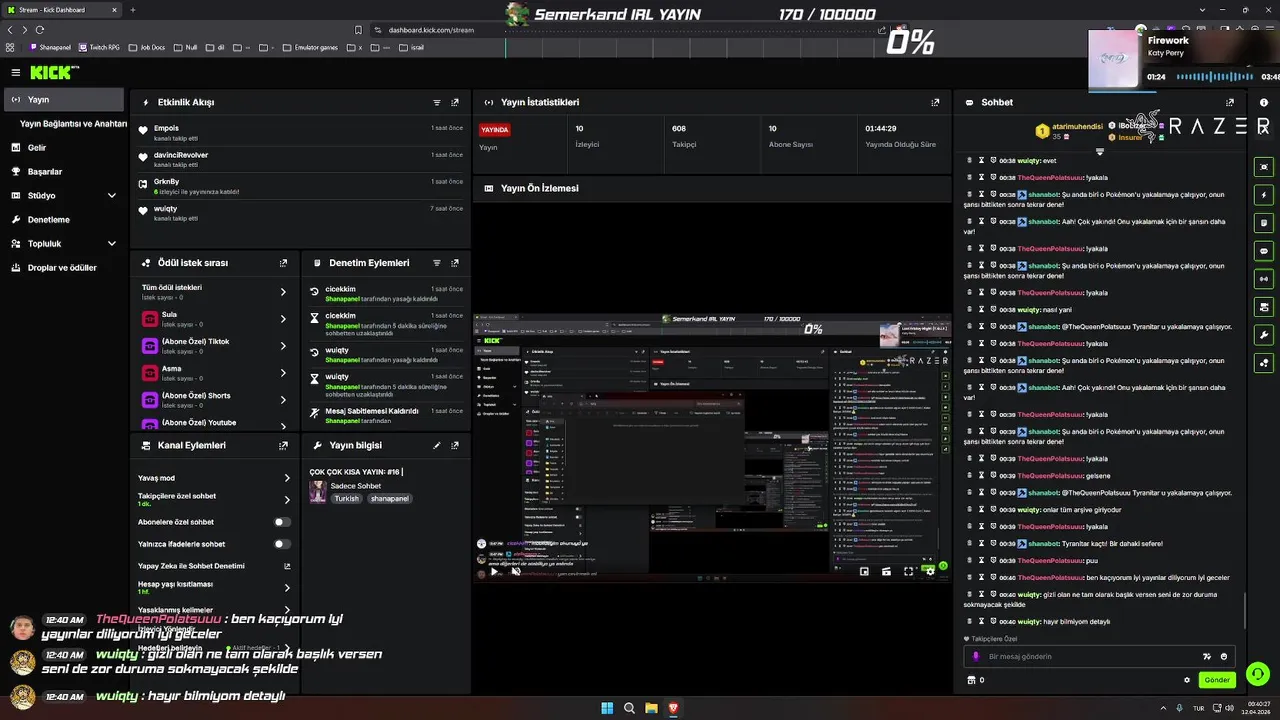The height and width of the screenshot is (720, 1280).
Task: Open filter options in Denetim Eylemleri panel
Action: [x=437, y=263]
